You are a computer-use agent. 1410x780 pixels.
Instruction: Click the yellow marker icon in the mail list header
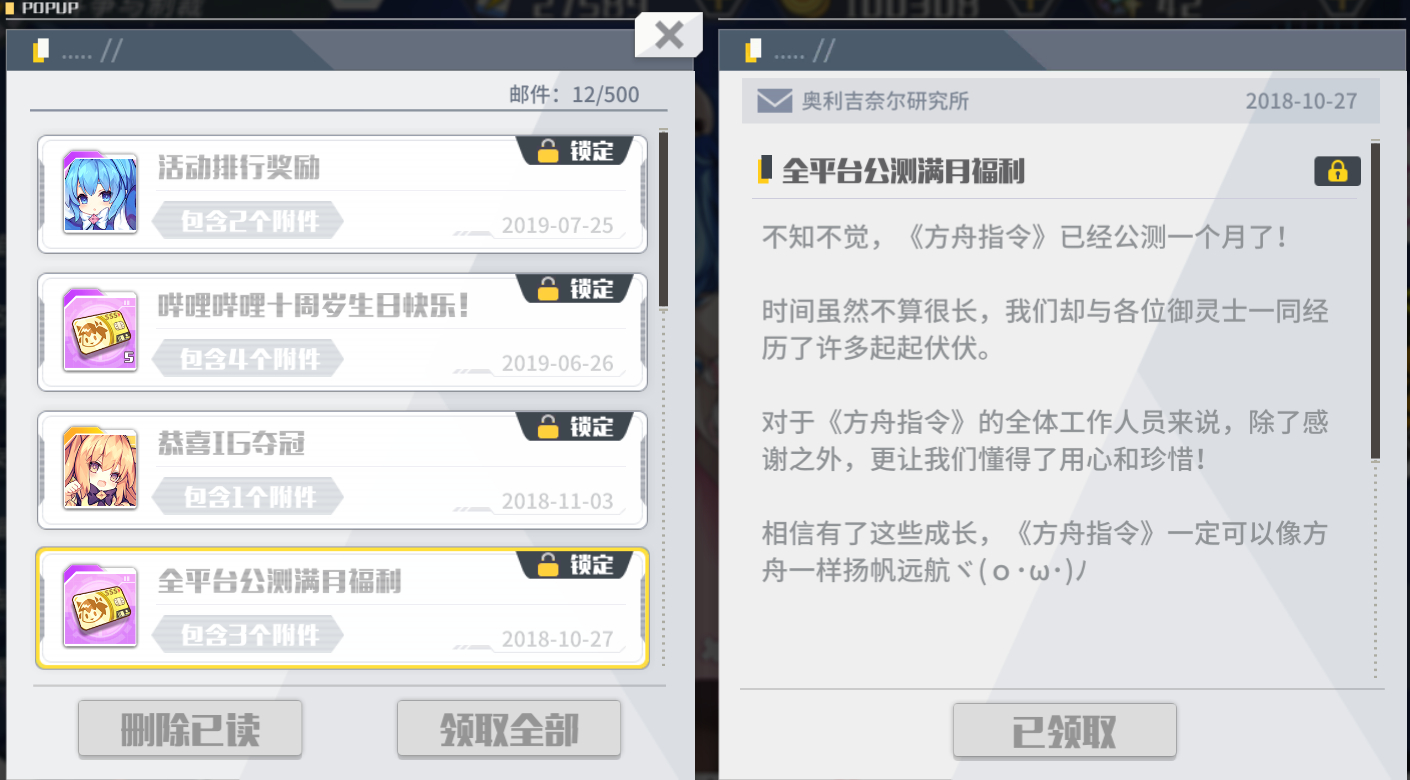41,50
